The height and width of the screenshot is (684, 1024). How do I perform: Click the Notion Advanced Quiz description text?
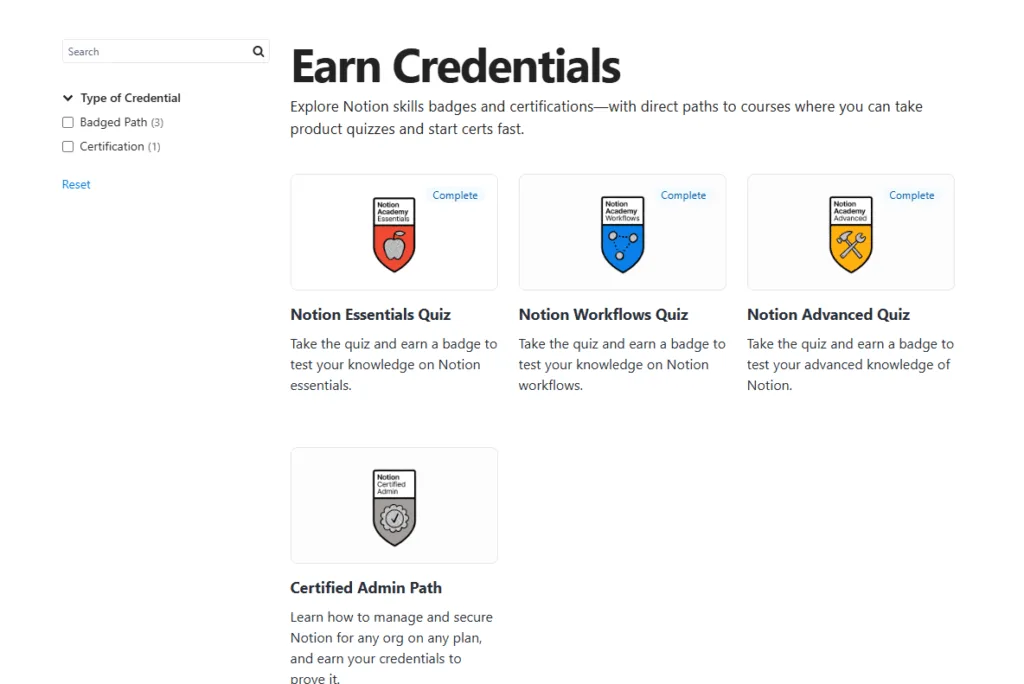point(850,364)
